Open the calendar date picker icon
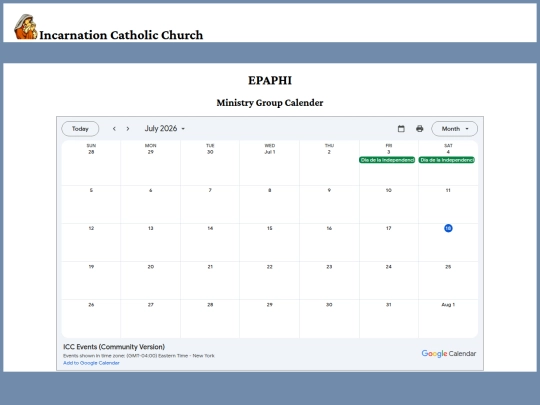The height and width of the screenshot is (405, 540). pyautogui.click(x=401, y=129)
